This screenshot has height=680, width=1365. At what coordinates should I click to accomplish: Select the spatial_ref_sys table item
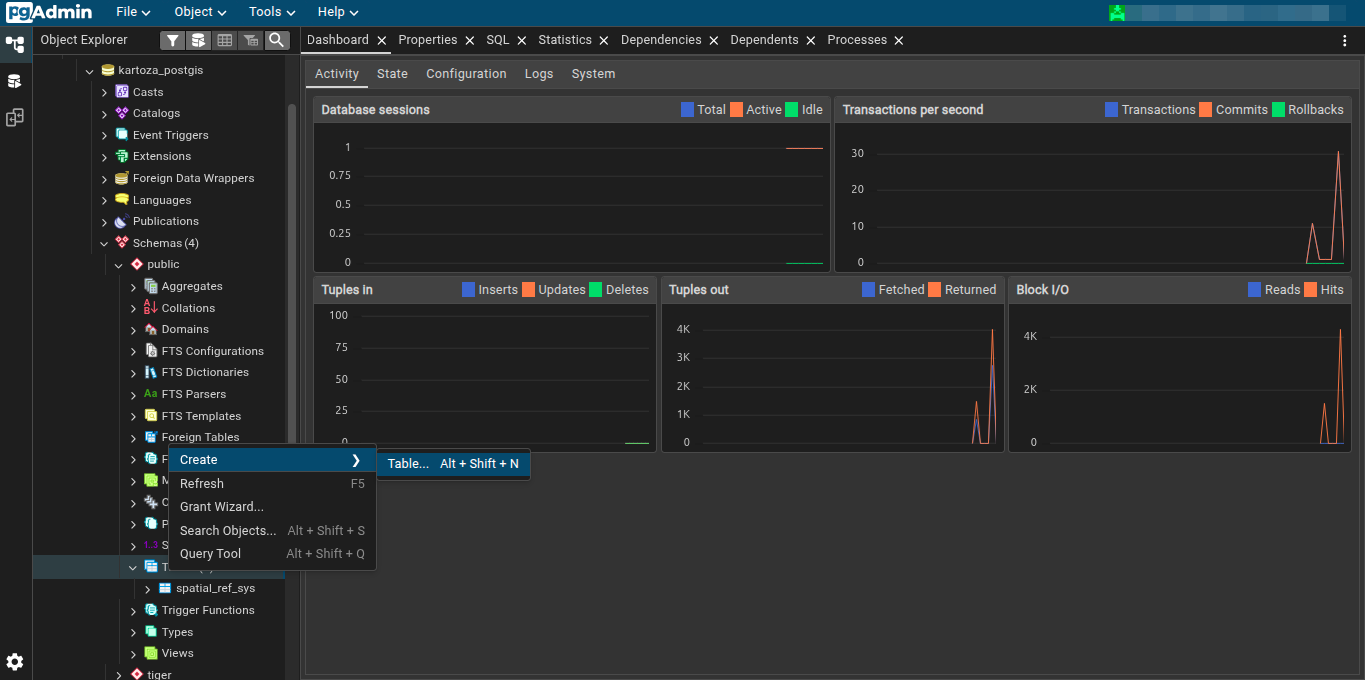click(x=215, y=589)
